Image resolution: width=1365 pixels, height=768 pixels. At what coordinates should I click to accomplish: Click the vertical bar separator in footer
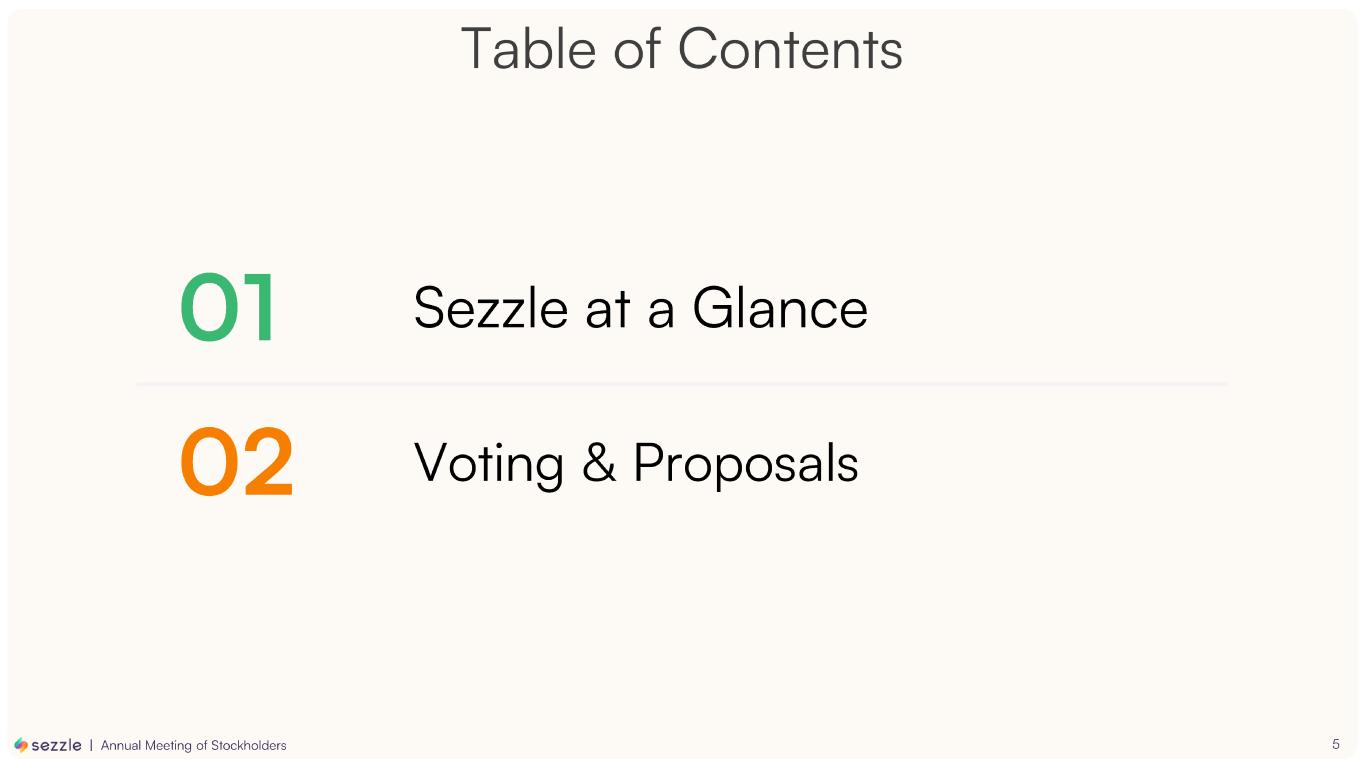[91, 745]
